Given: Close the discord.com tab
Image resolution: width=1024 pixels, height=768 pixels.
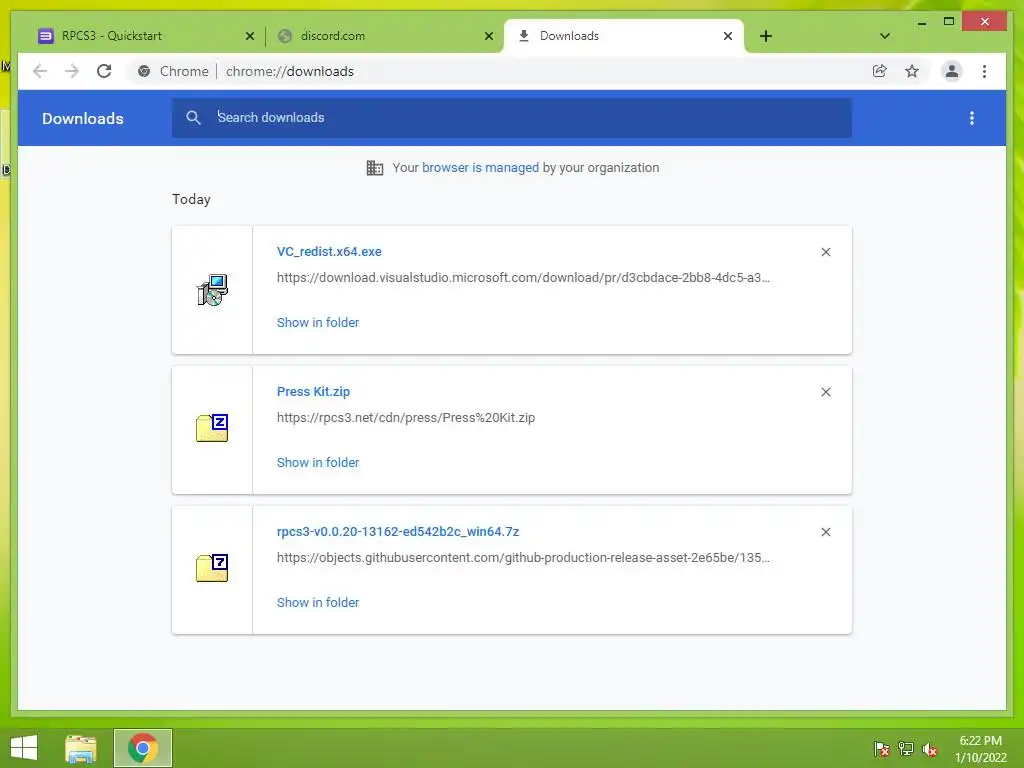Looking at the screenshot, I should click(x=488, y=37).
